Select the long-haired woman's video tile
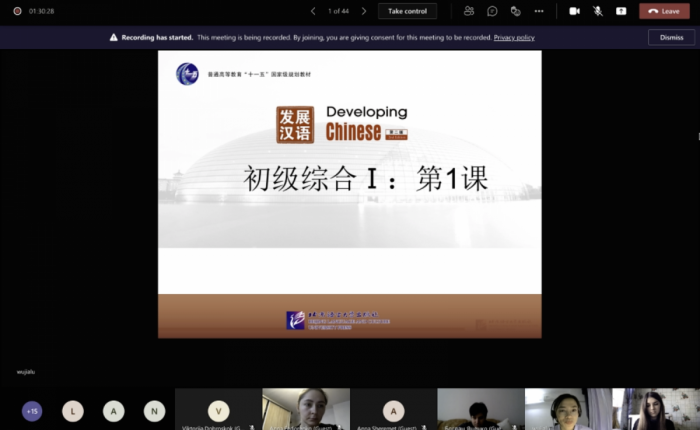Image resolution: width=700 pixels, height=430 pixels. tap(656, 409)
